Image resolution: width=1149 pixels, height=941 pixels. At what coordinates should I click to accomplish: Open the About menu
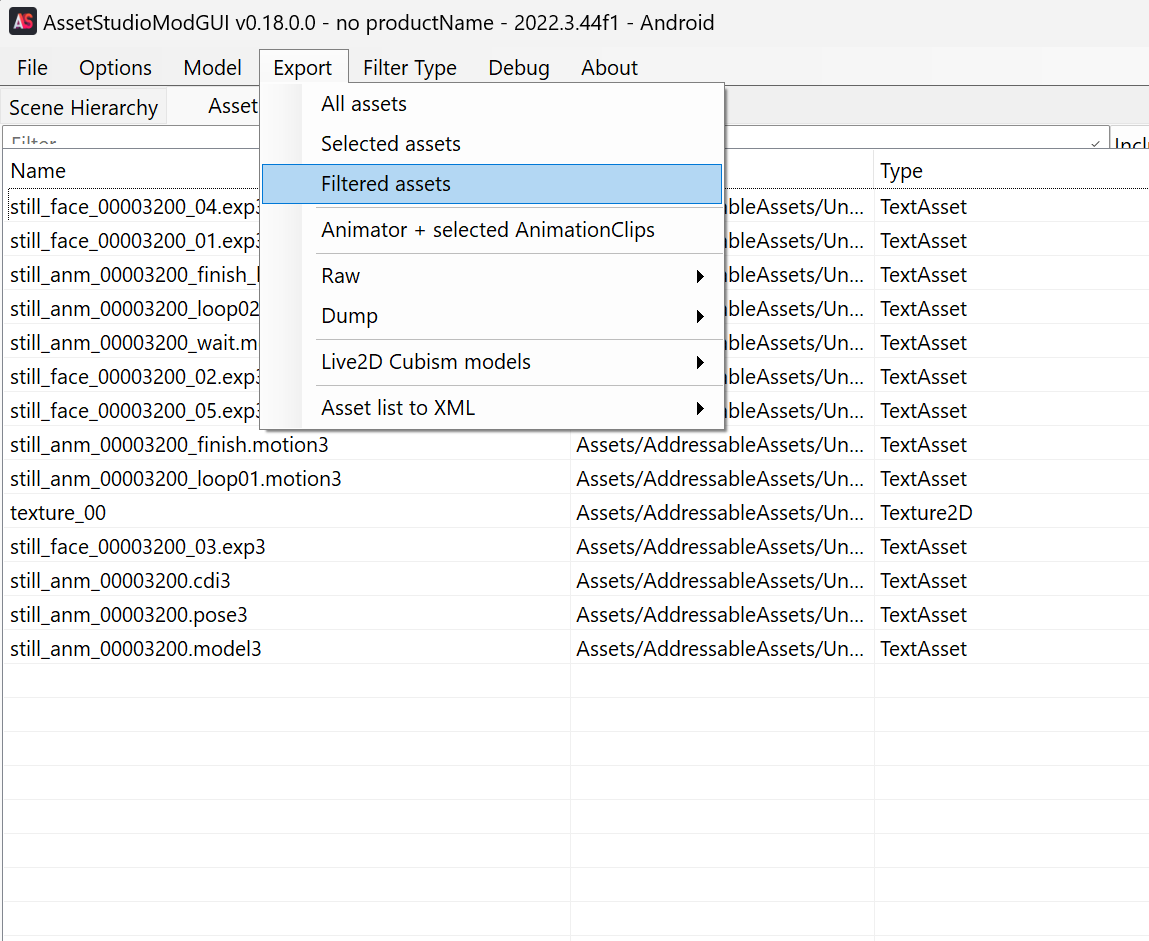click(609, 67)
